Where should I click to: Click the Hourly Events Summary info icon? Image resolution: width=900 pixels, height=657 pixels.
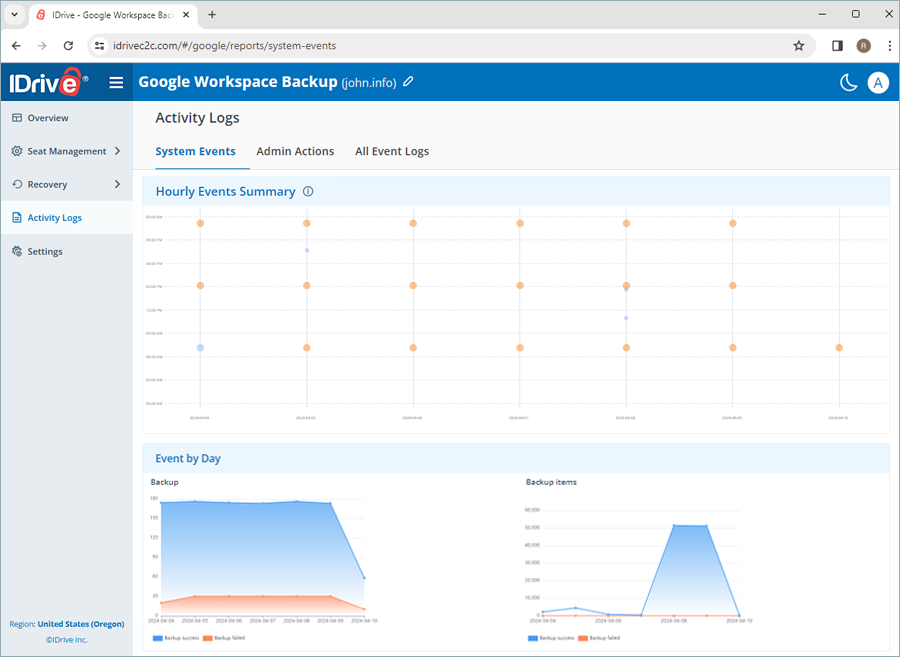(308, 192)
